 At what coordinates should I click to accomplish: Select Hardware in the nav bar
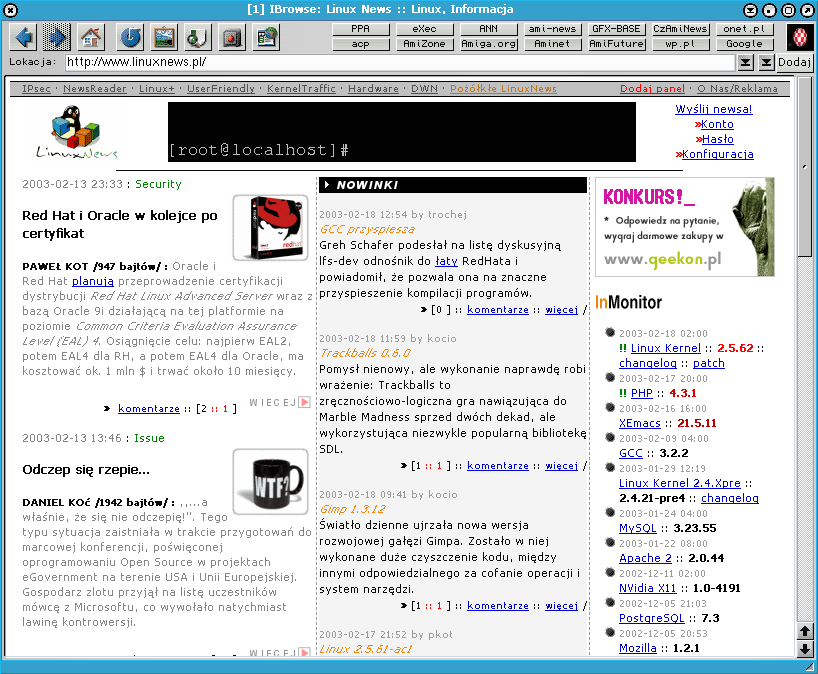click(x=374, y=89)
